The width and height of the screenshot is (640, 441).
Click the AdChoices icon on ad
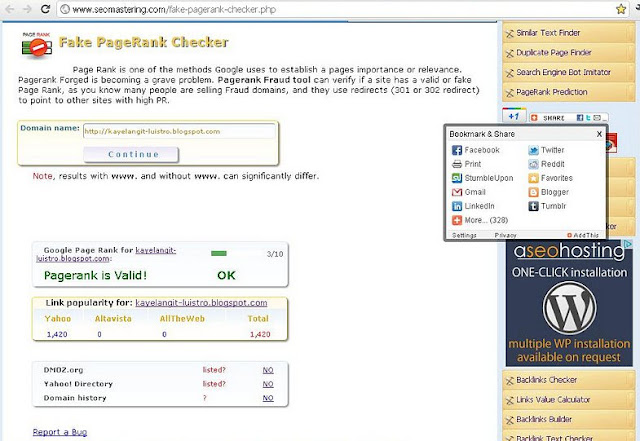[629, 244]
